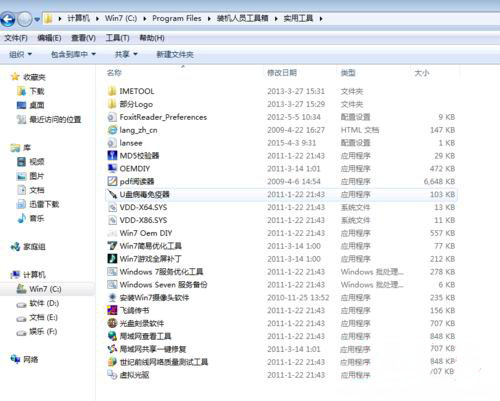500x401 pixels.
Task: Open the 查看(V) menu
Action: click(x=83, y=38)
